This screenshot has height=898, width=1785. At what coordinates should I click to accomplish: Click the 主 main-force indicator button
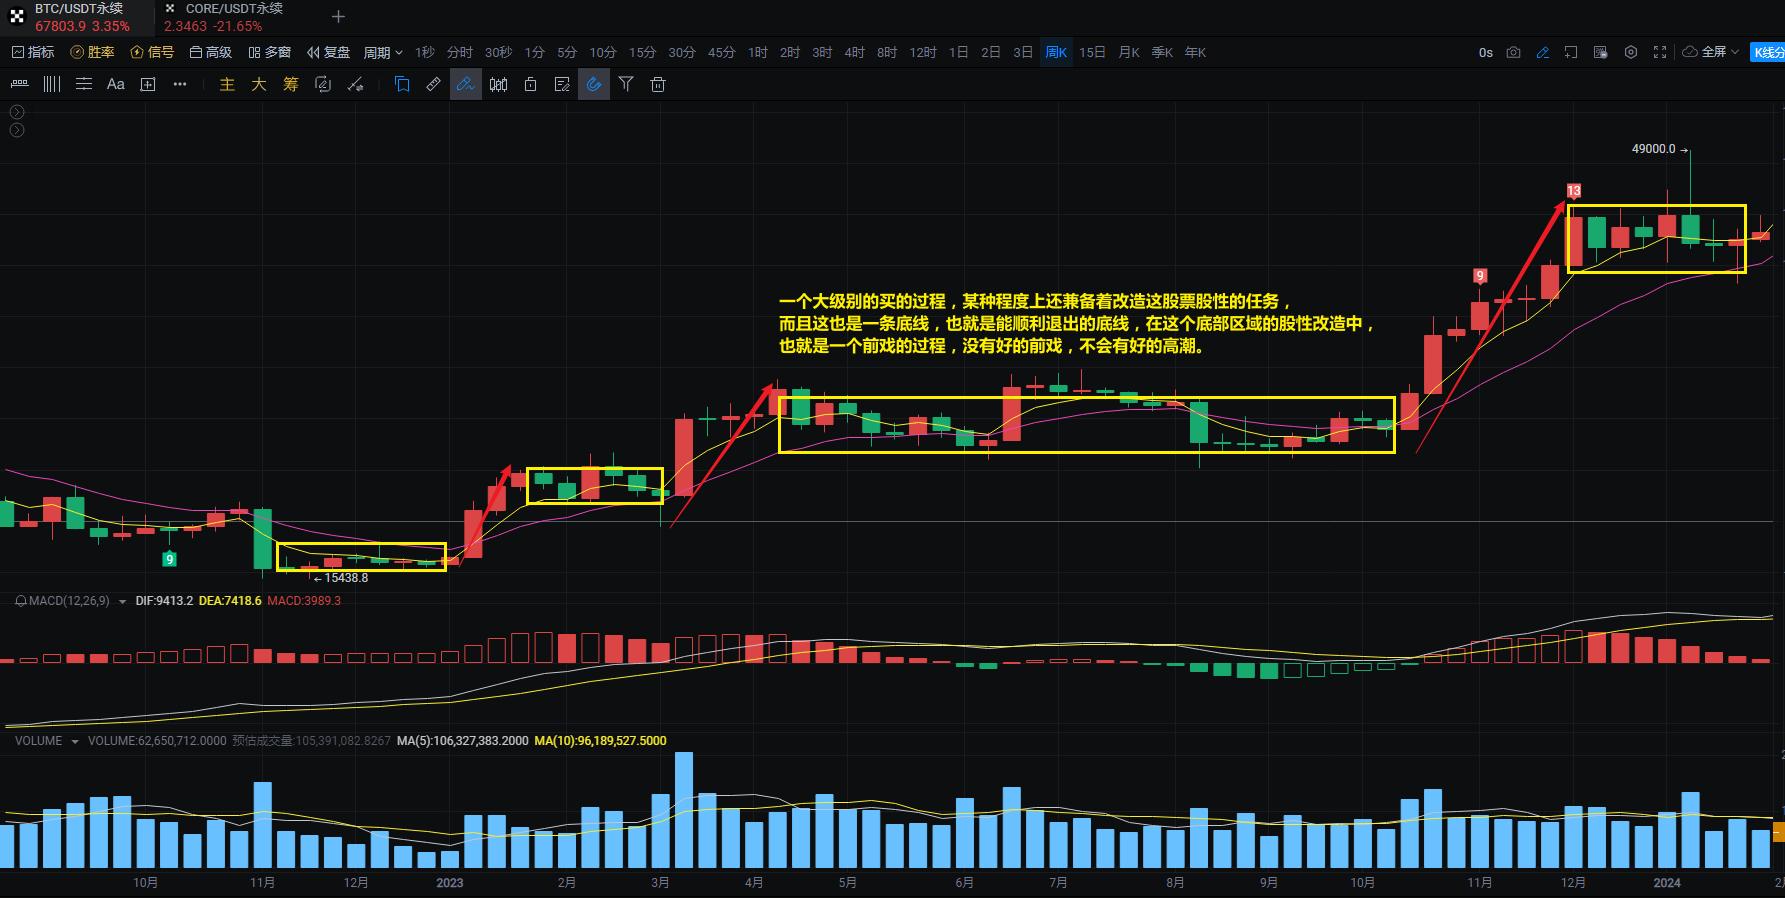tap(227, 84)
